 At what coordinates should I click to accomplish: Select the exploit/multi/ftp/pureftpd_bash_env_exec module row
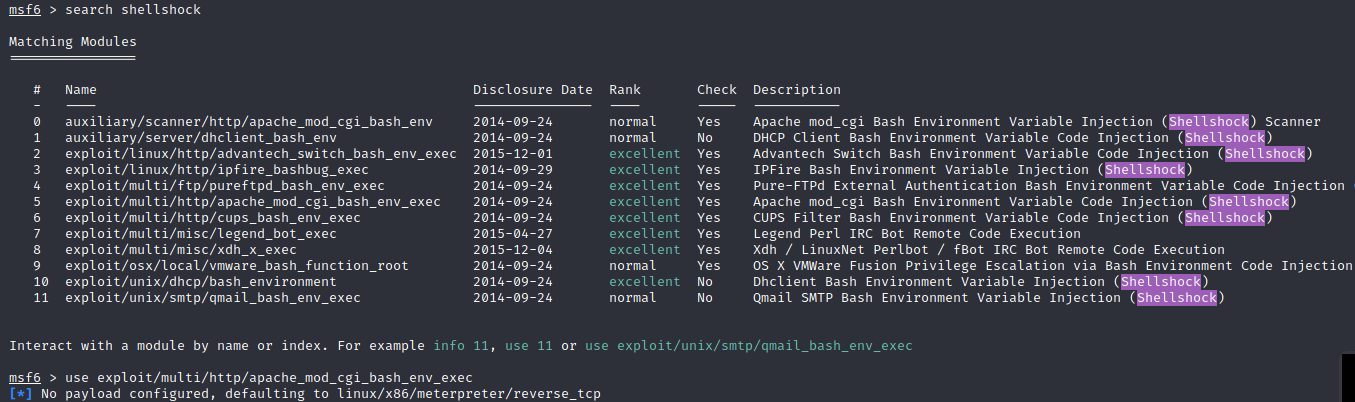[224, 186]
